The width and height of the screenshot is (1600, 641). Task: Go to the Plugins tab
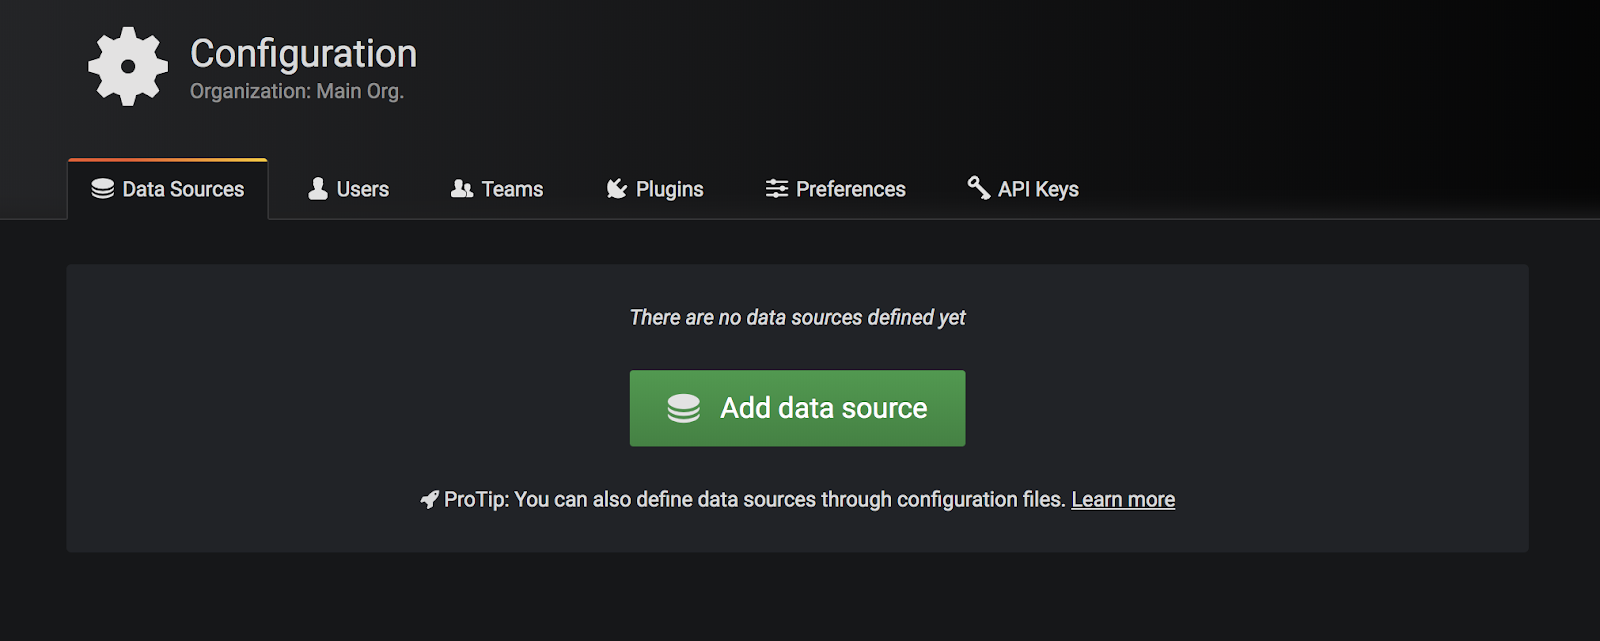(x=669, y=189)
